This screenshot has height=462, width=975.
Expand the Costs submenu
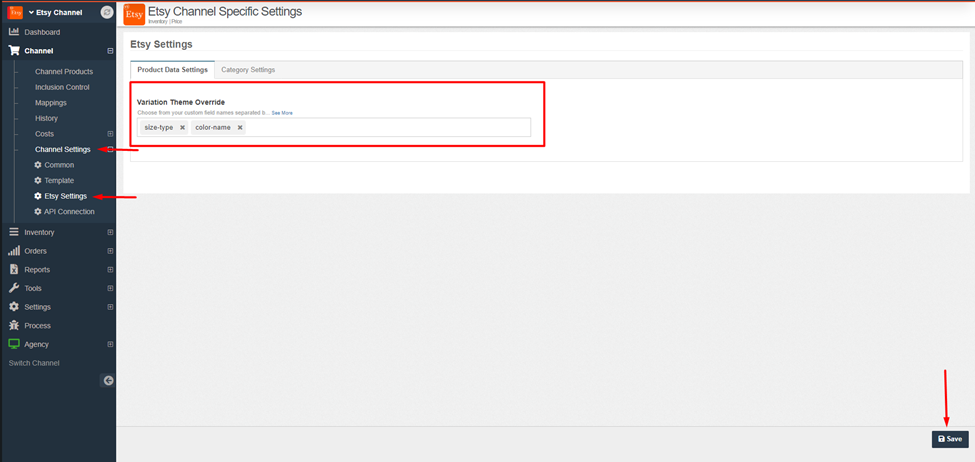click(110, 134)
